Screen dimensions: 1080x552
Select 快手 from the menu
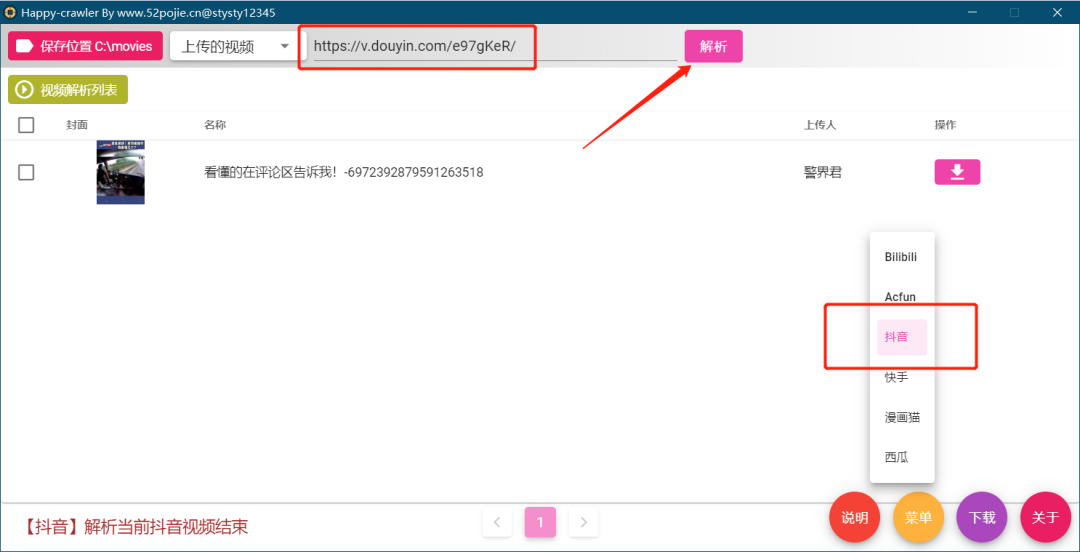pos(902,377)
